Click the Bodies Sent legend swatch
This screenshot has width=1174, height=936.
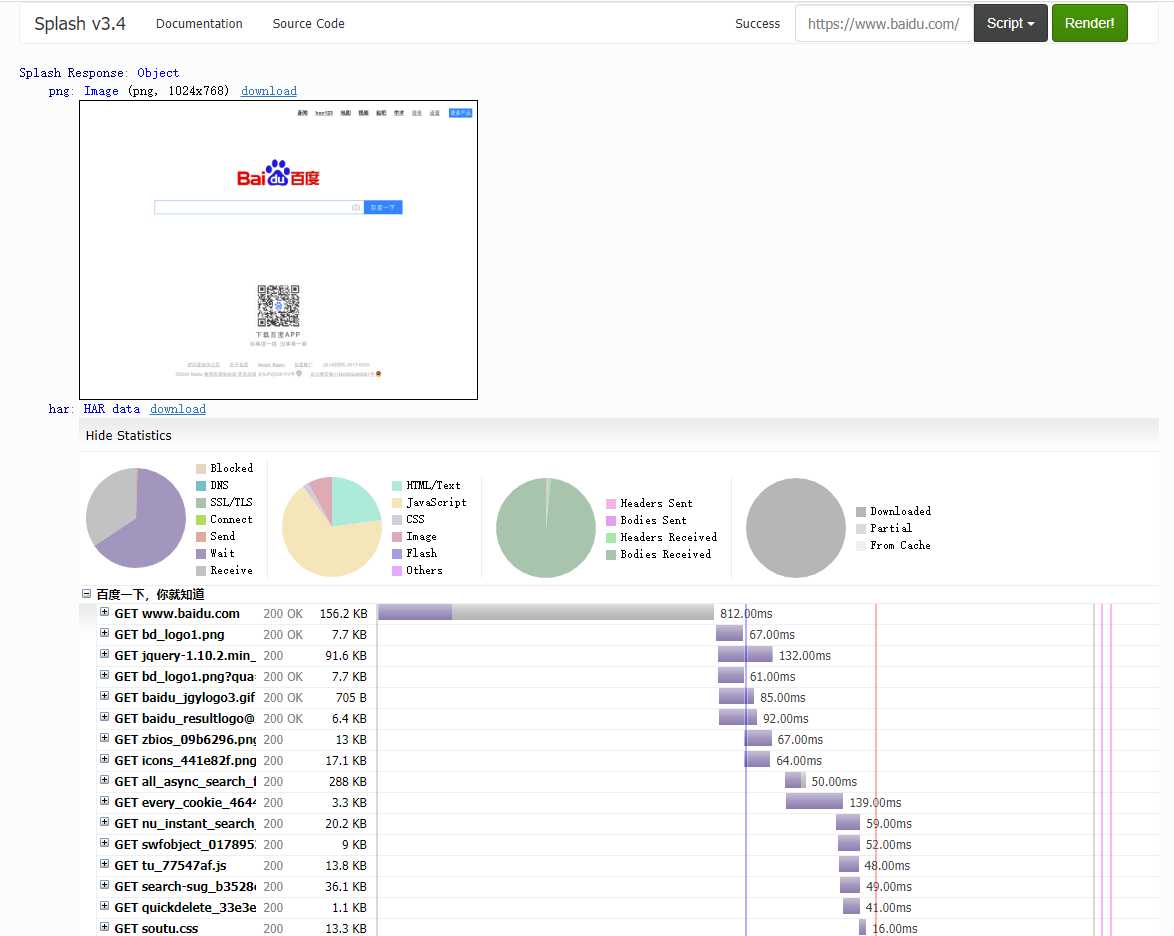point(611,520)
